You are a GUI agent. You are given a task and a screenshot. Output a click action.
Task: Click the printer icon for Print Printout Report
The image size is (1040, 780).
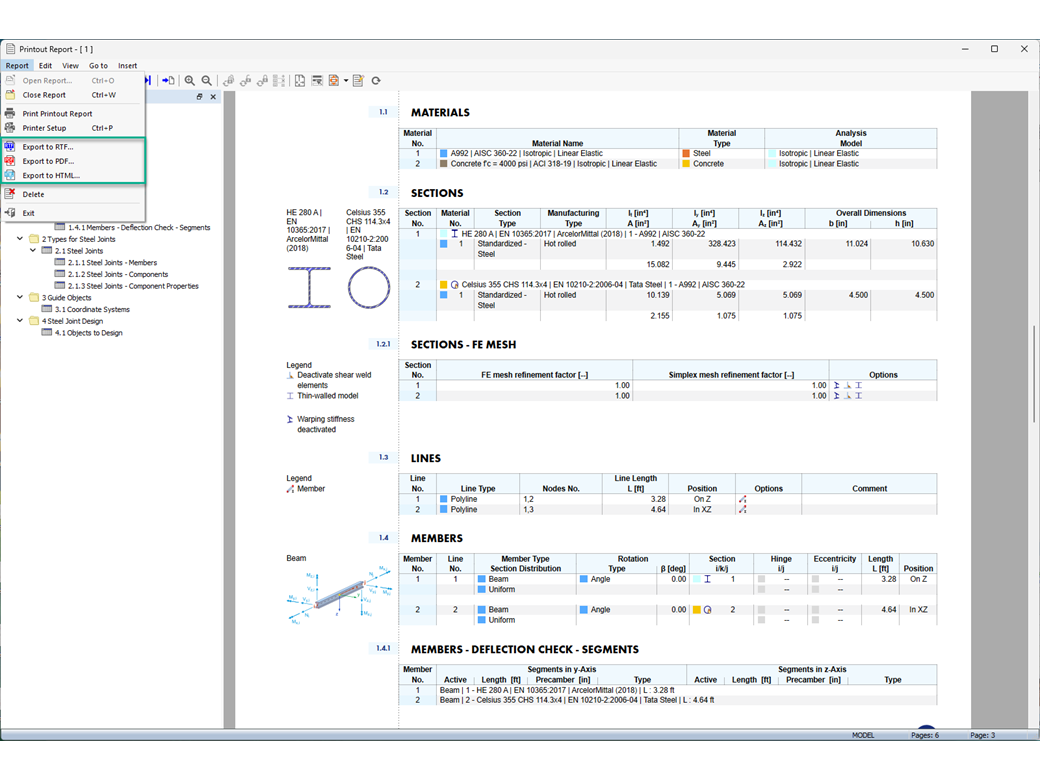[10, 113]
